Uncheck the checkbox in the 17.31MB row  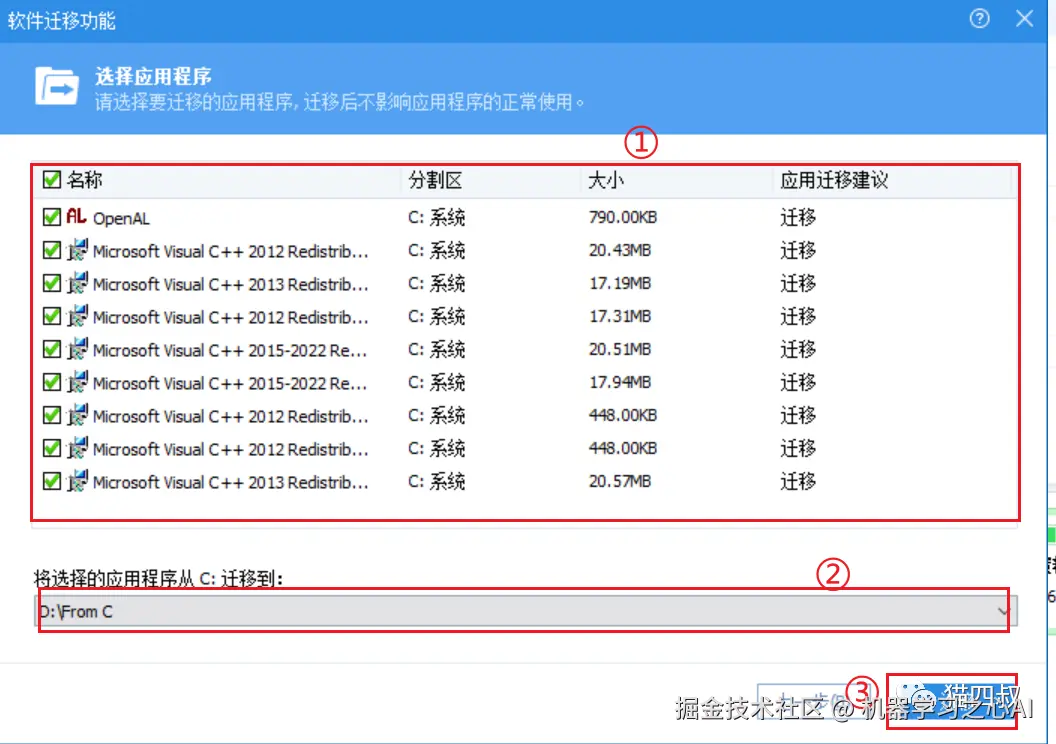tap(52, 316)
